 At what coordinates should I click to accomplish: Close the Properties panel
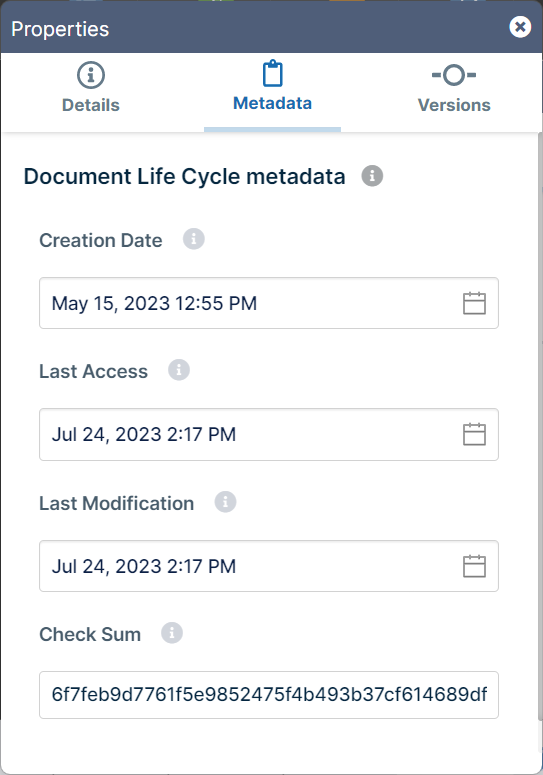point(520,27)
